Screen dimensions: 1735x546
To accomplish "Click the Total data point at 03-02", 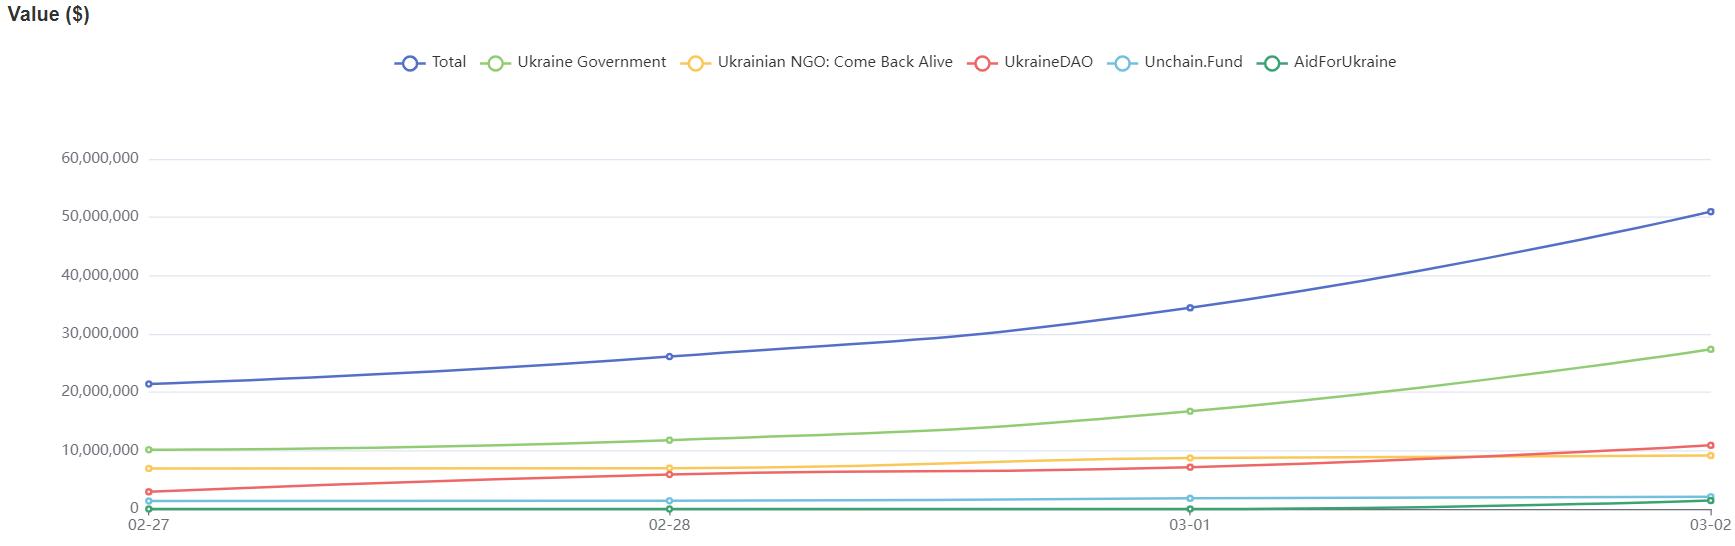I will pyautogui.click(x=1710, y=212).
